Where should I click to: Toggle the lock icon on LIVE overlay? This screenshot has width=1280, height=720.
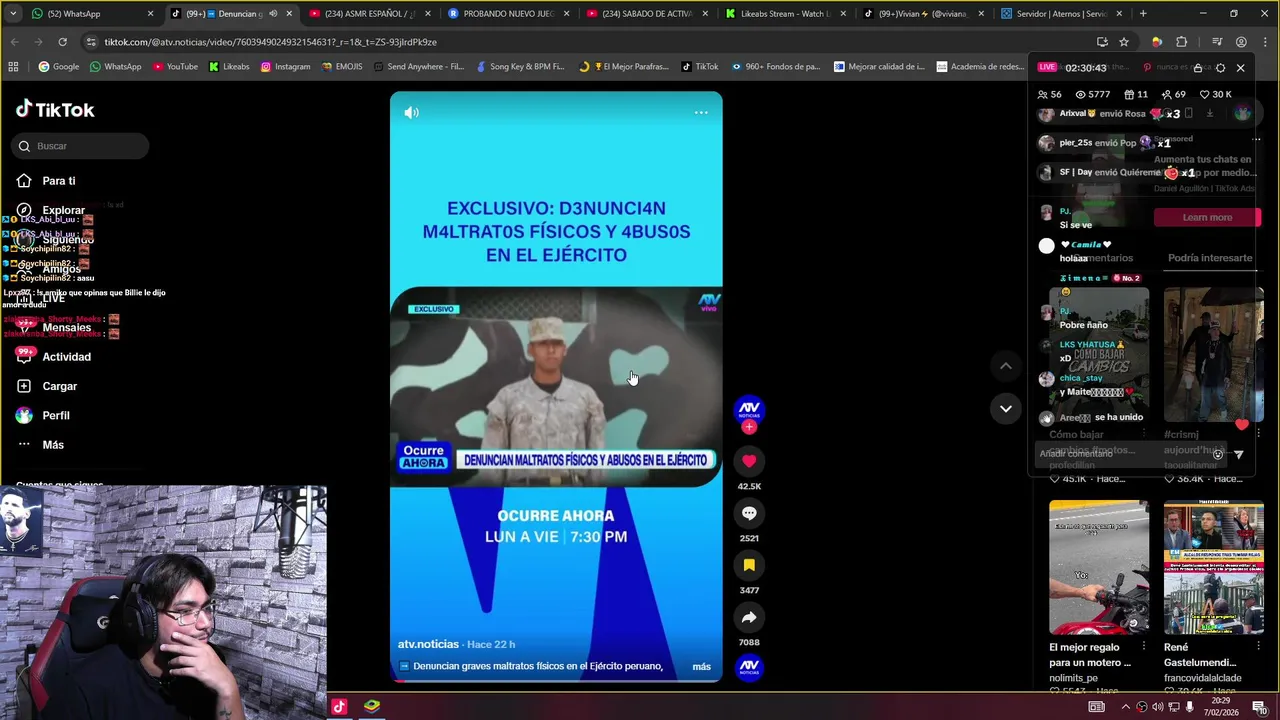[x=1198, y=68]
